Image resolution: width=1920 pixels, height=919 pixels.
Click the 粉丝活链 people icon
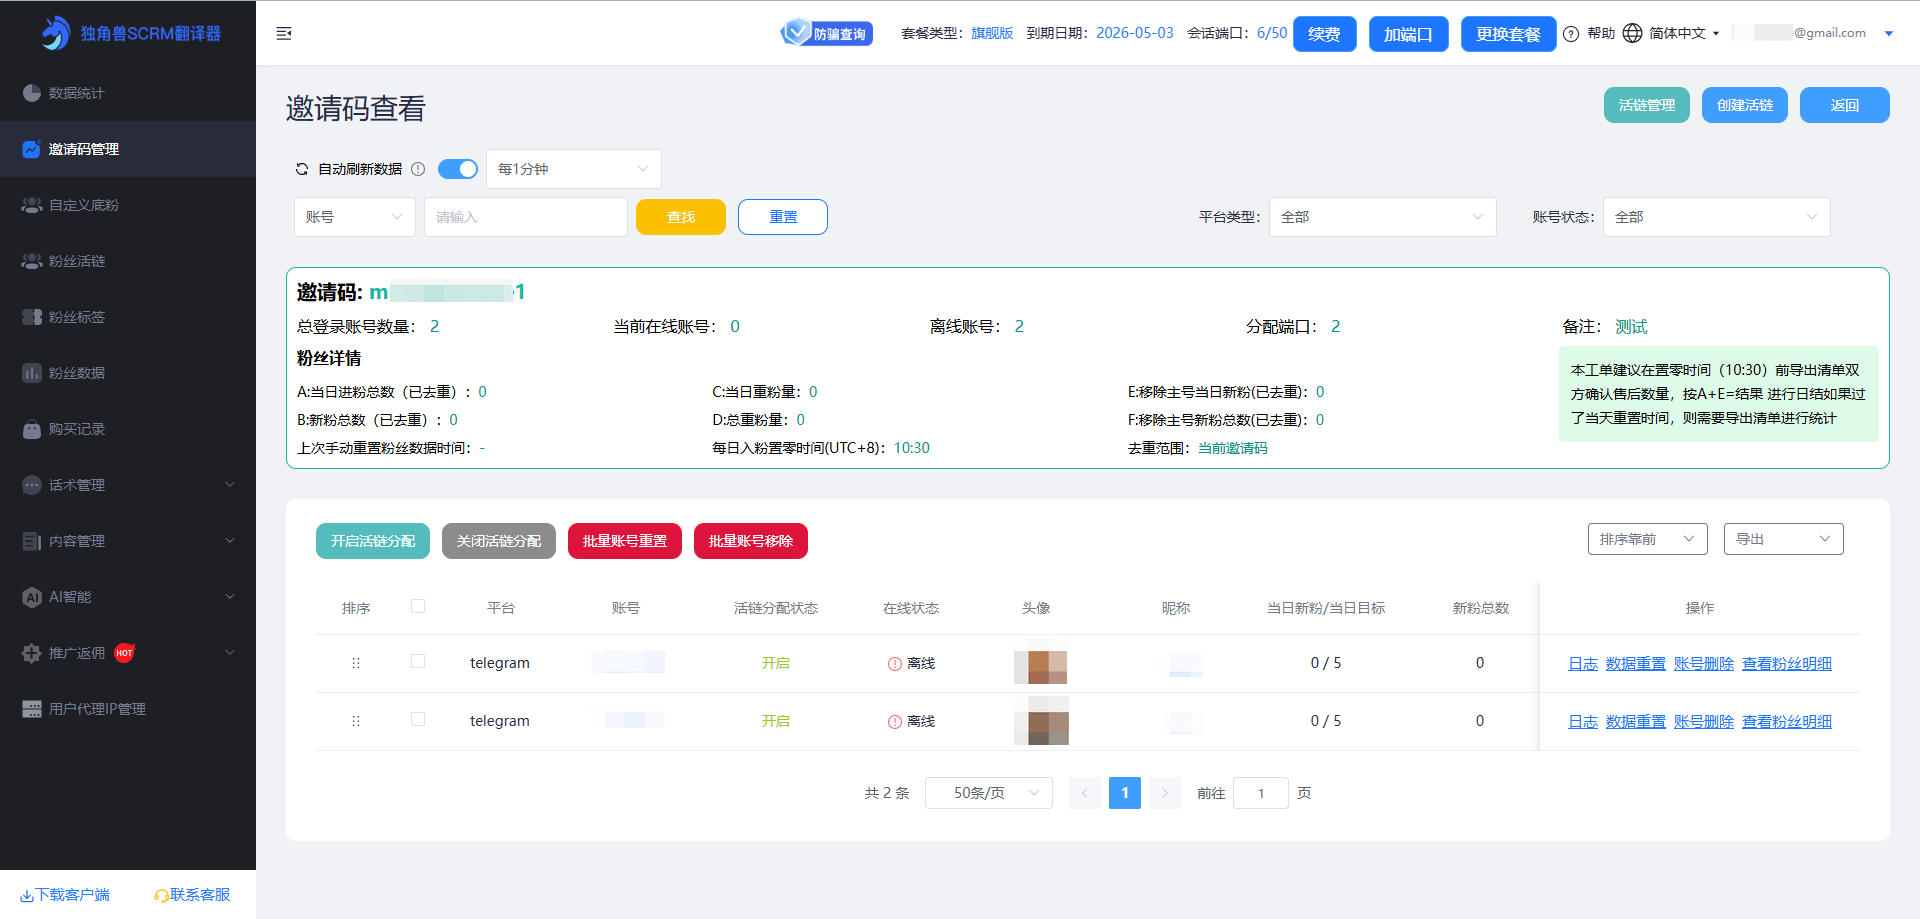[x=32, y=261]
